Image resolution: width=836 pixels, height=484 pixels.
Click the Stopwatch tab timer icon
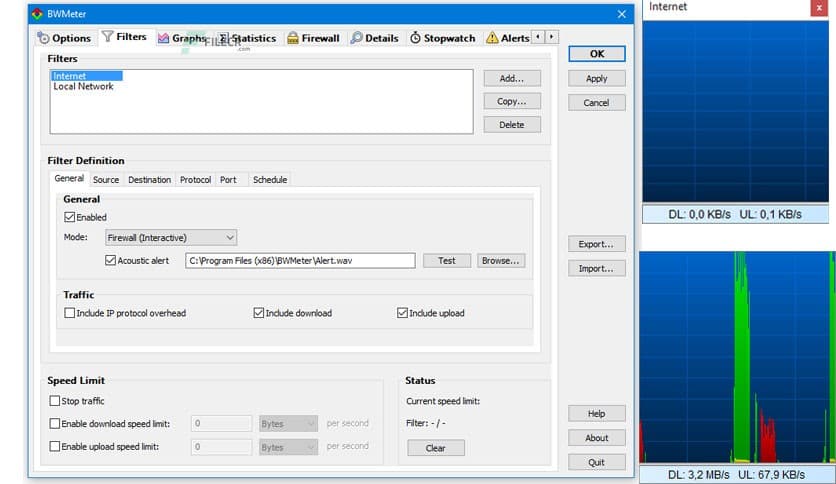[x=415, y=38]
